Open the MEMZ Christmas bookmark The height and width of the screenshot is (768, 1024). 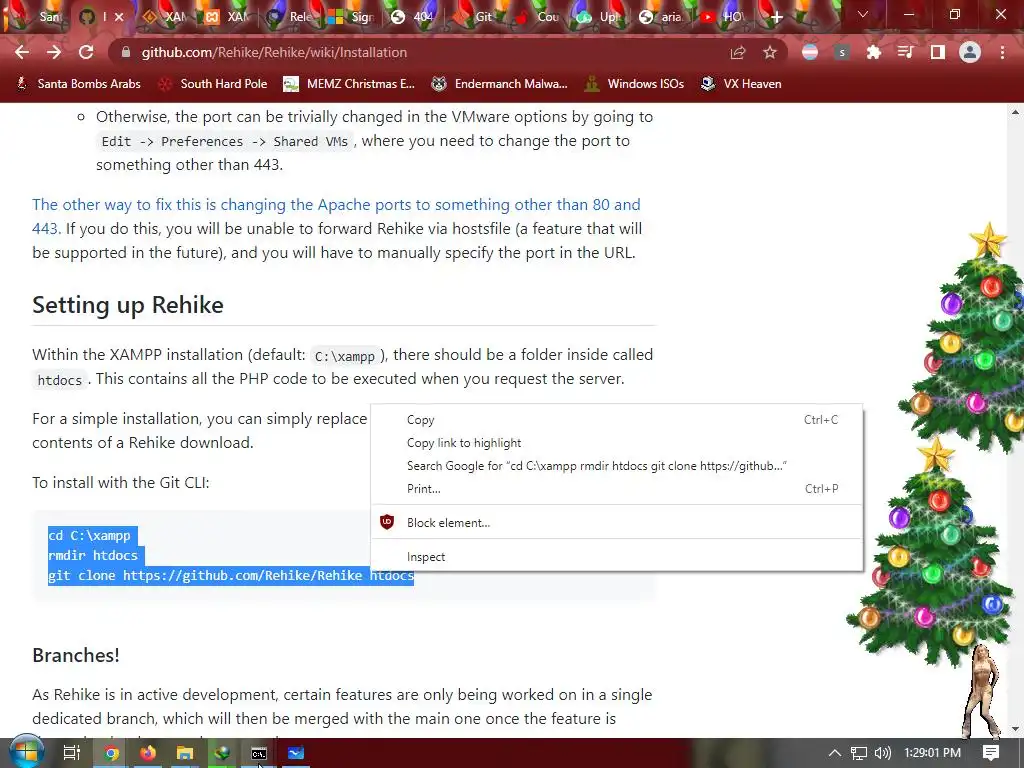pos(349,84)
